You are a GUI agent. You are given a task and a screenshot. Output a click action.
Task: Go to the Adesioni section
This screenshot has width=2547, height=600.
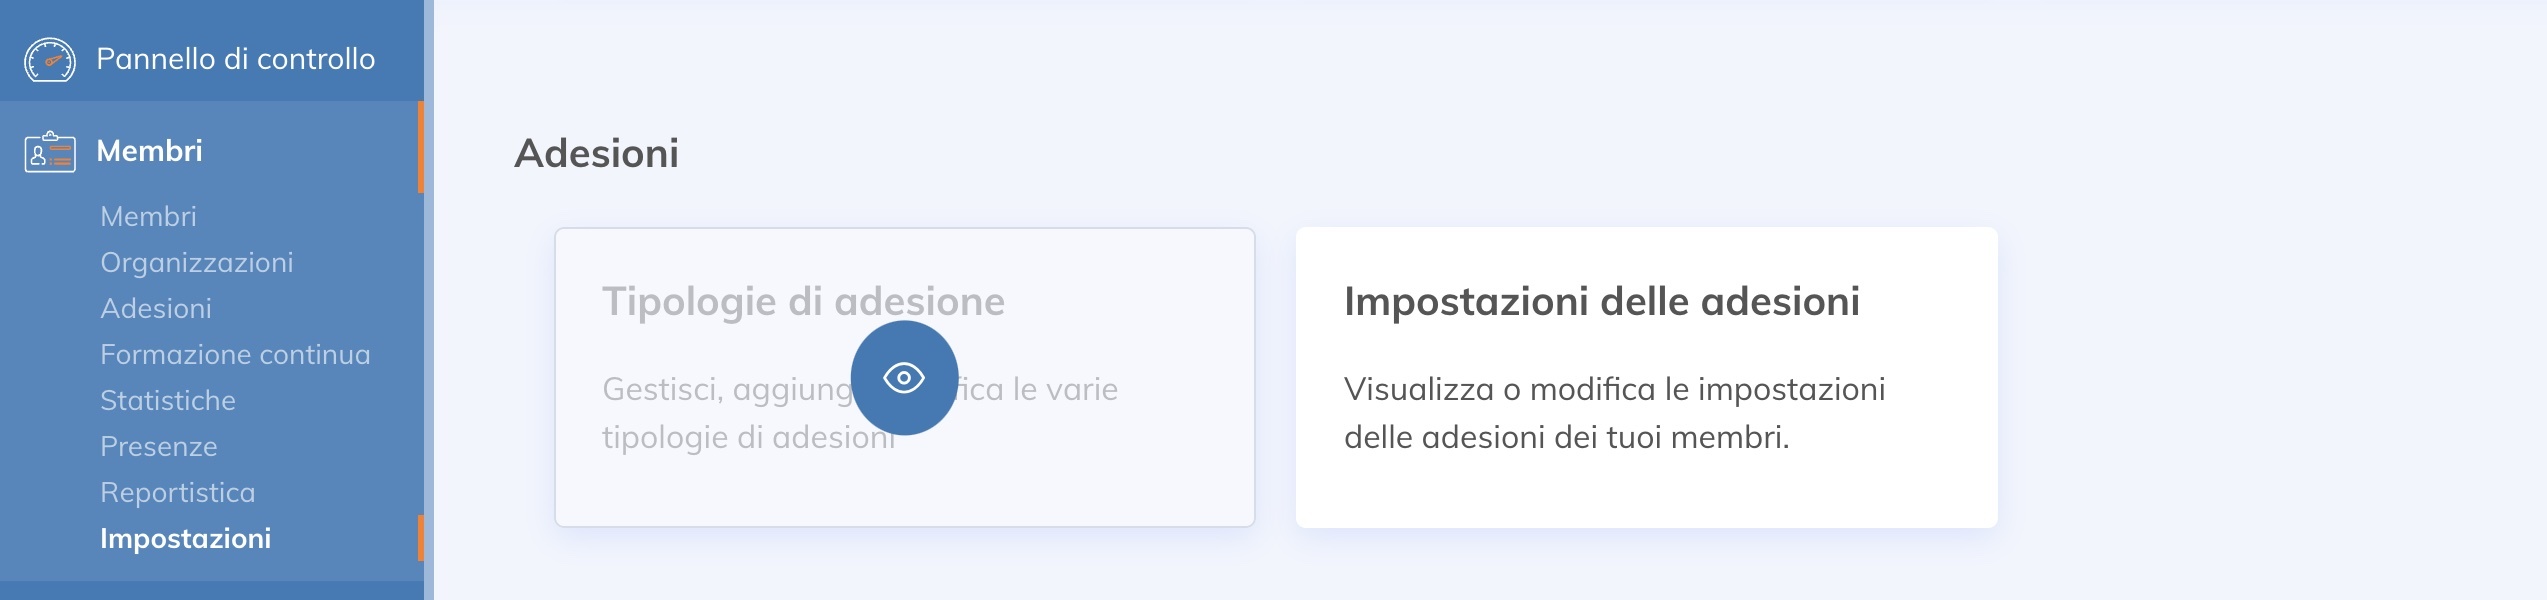pos(155,308)
